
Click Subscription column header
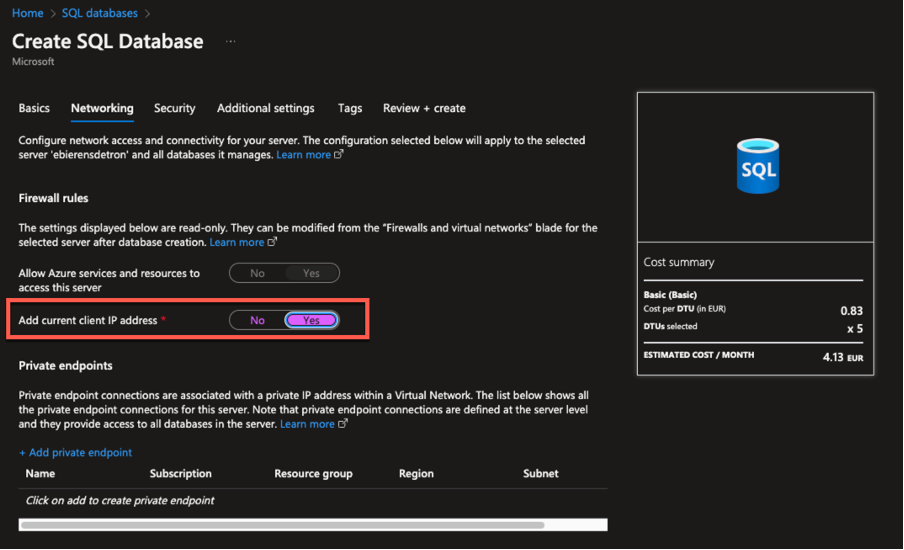pos(180,473)
